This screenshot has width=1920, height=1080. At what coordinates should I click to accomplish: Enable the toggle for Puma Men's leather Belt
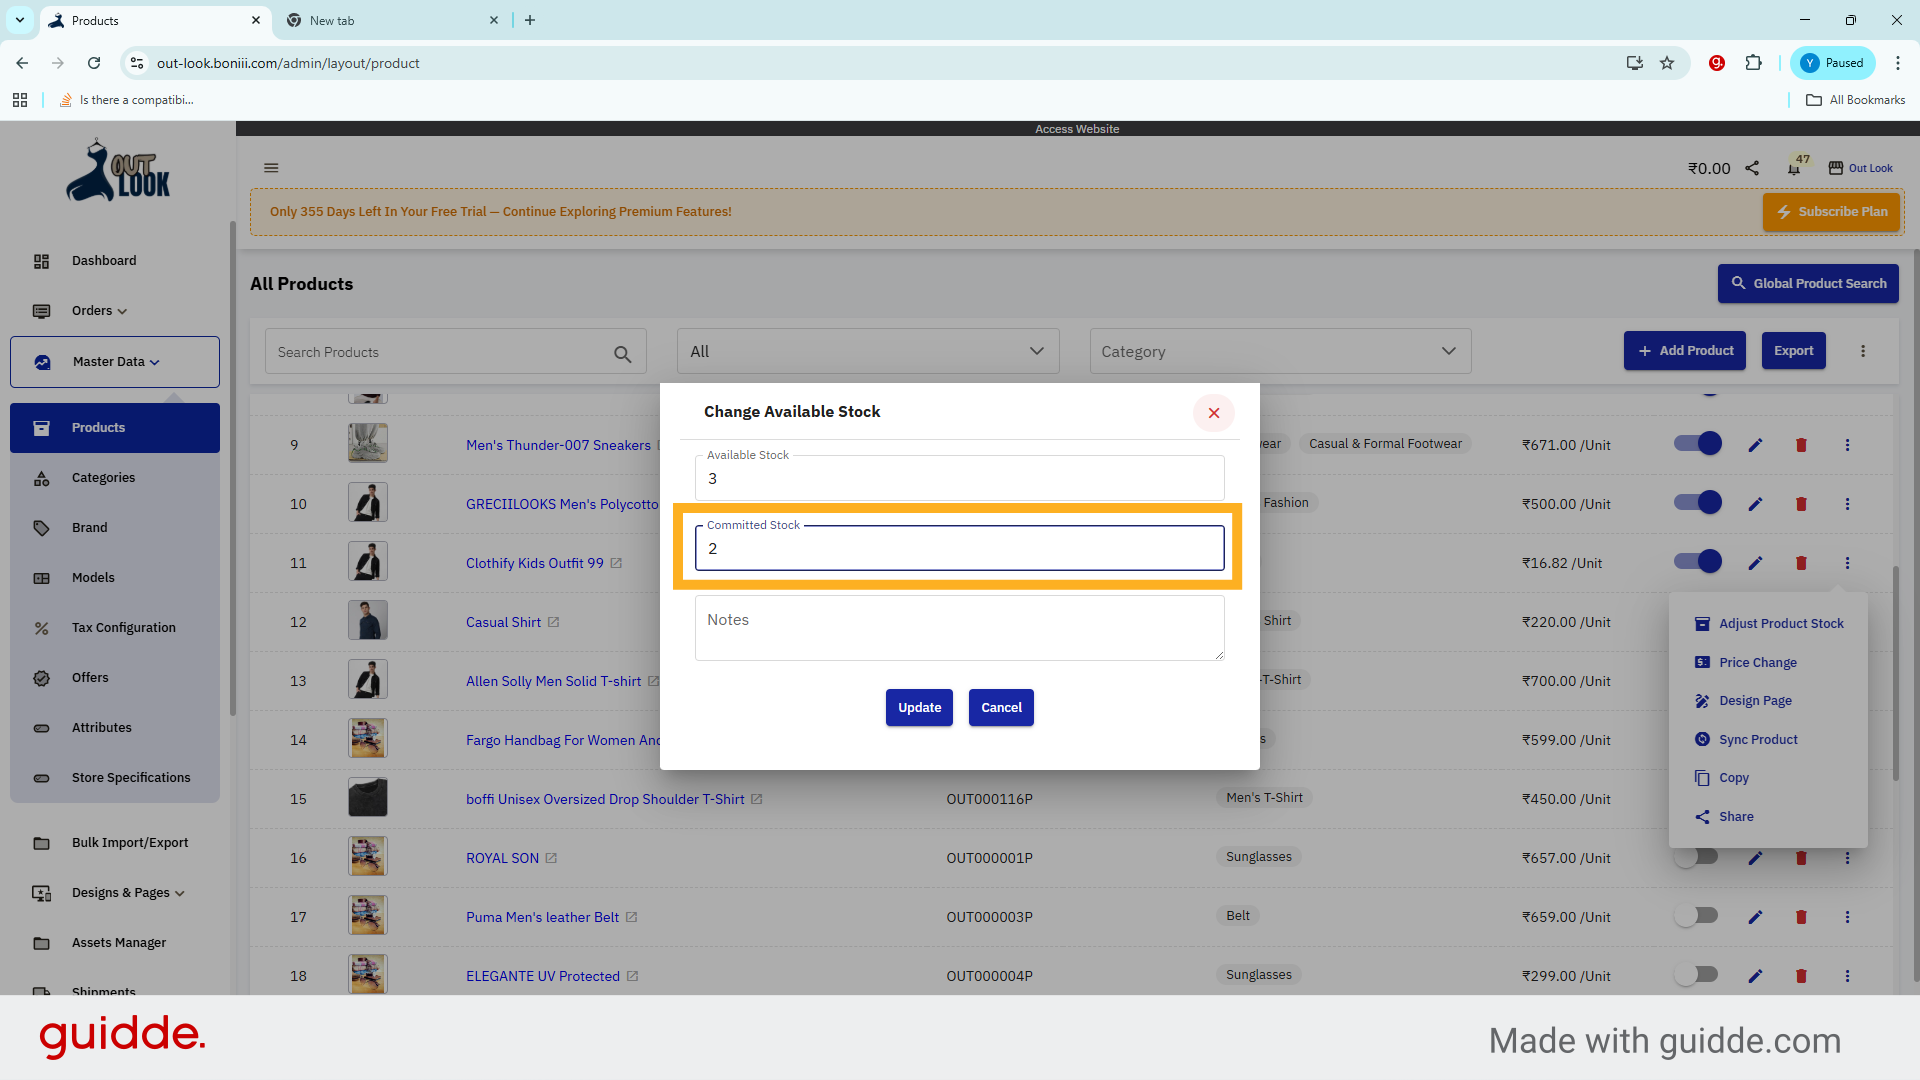[x=1697, y=916]
